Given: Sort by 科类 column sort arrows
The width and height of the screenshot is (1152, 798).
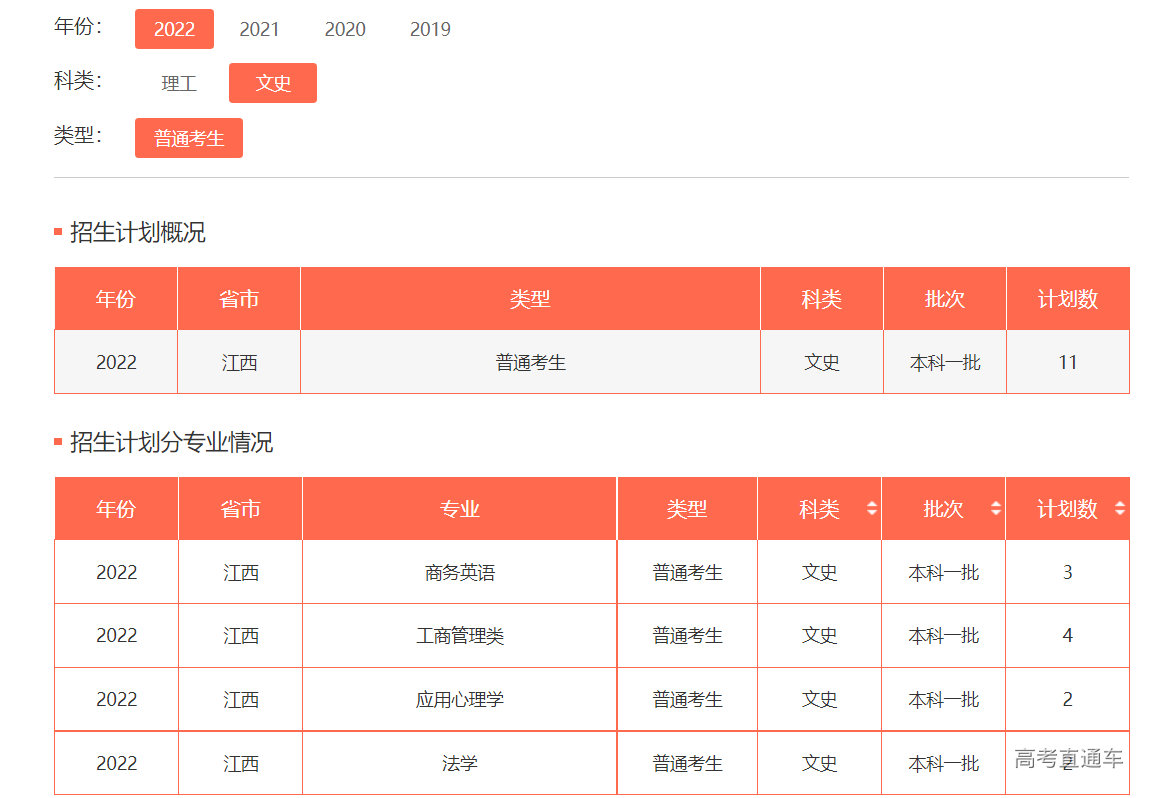Looking at the screenshot, I should (x=872, y=509).
